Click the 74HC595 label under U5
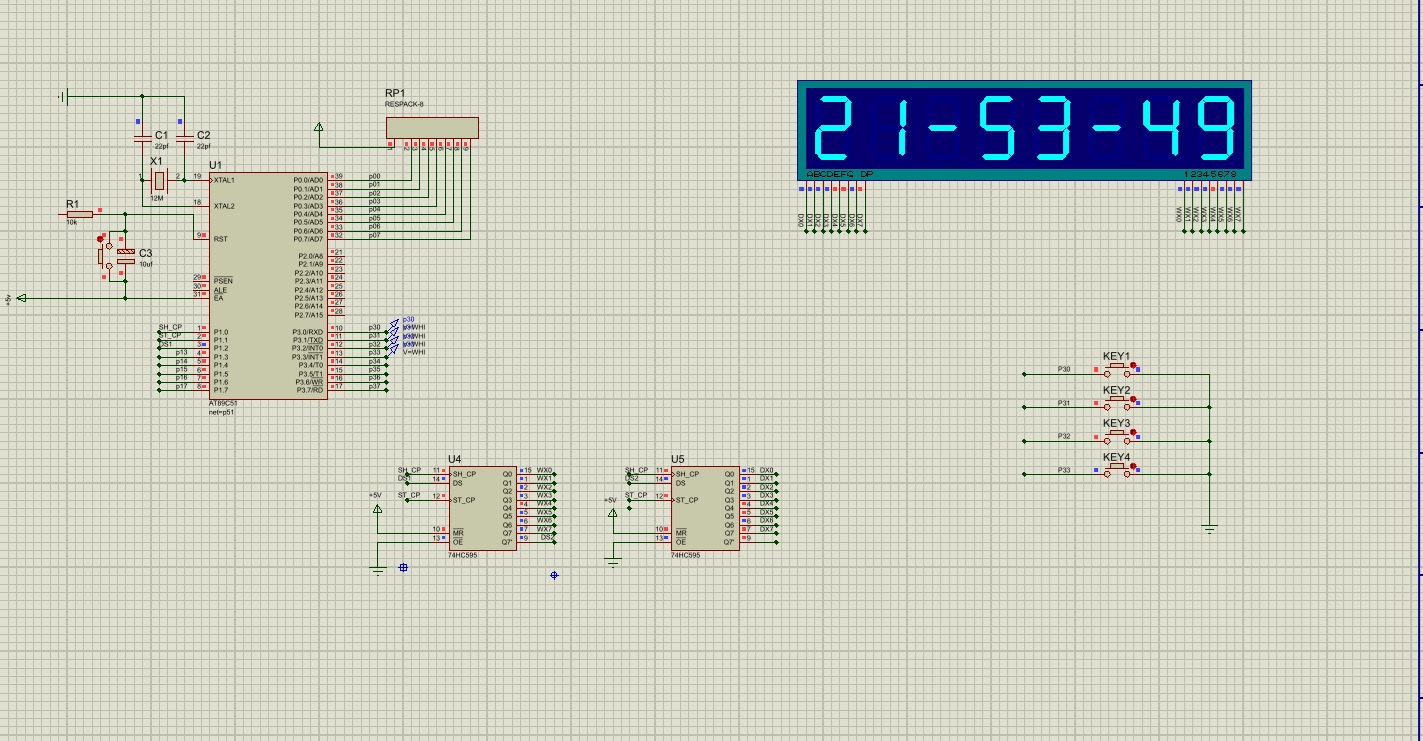The width and height of the screenshot is (1423, 741). [x=685, y=555]
